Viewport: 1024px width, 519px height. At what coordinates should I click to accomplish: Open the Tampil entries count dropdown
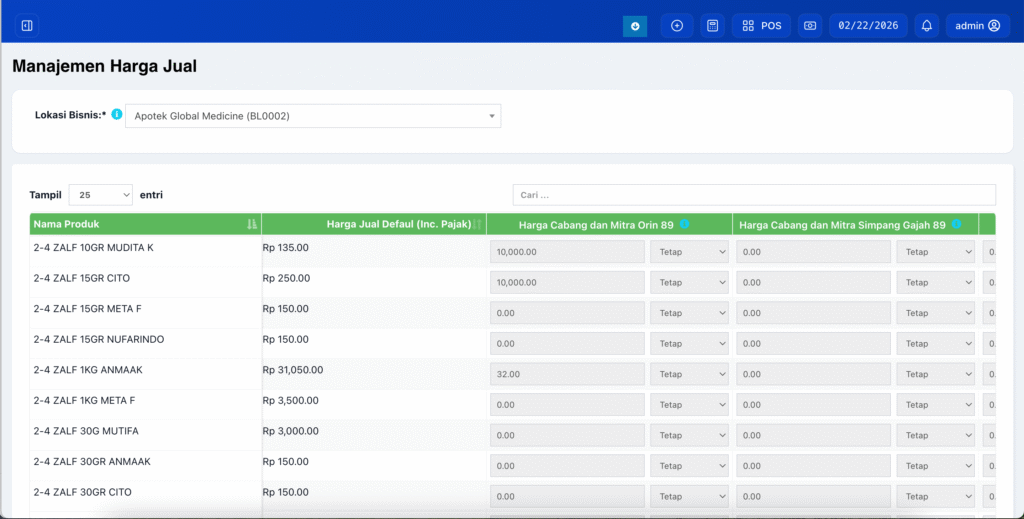[100, 195]
